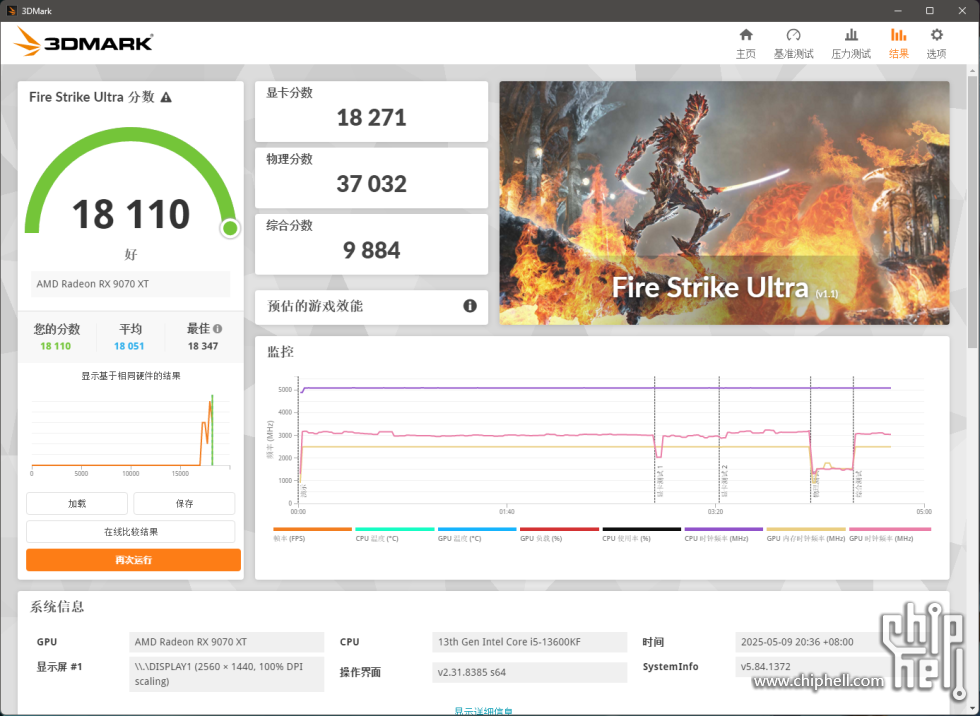Click the 3DMark app icon in the title bar

point(11,11)
